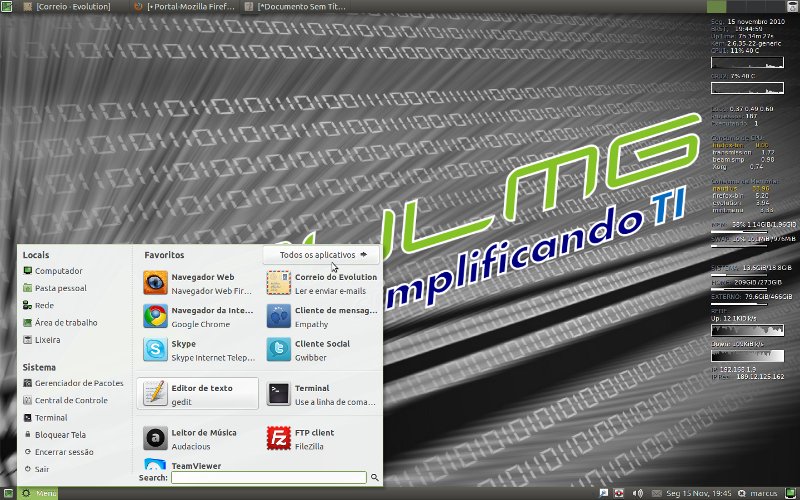Switch to Documento Sem Título window
This screenshot has height=500, width=800.
pyautogui.click(x=296, y=7)
